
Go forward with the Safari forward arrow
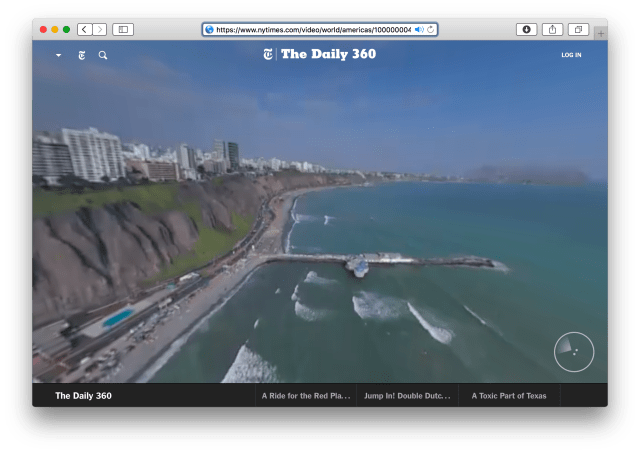tap(100, 29)
